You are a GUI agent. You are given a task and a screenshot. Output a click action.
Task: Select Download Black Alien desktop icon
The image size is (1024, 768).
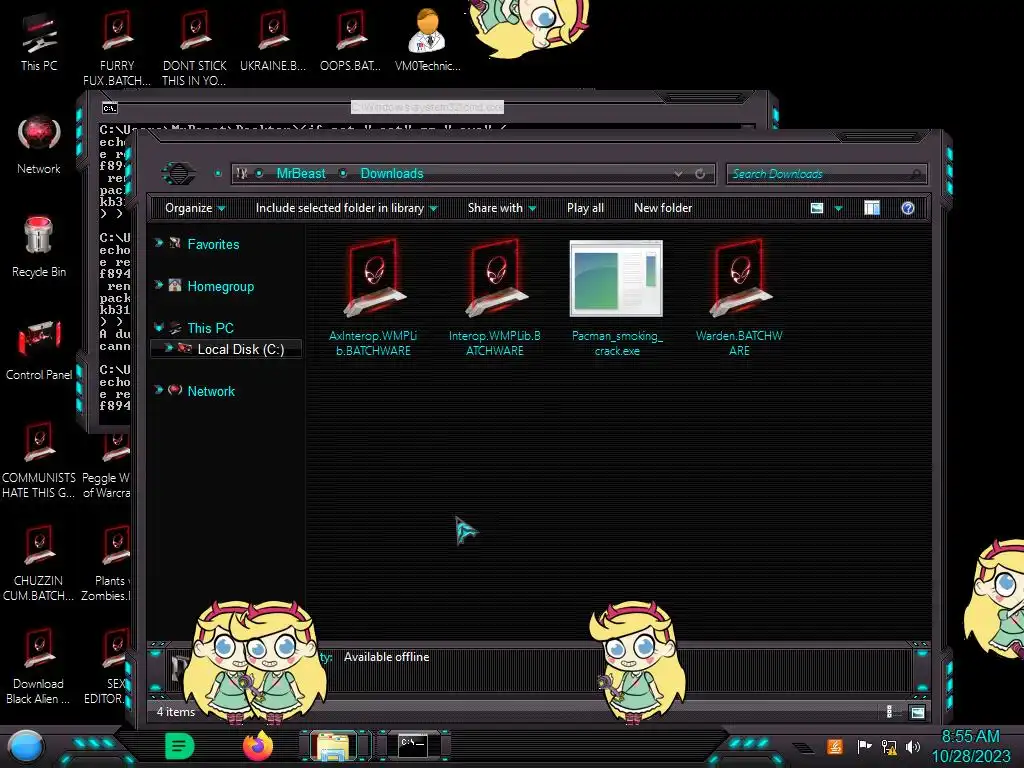click(x=39, y=666)
